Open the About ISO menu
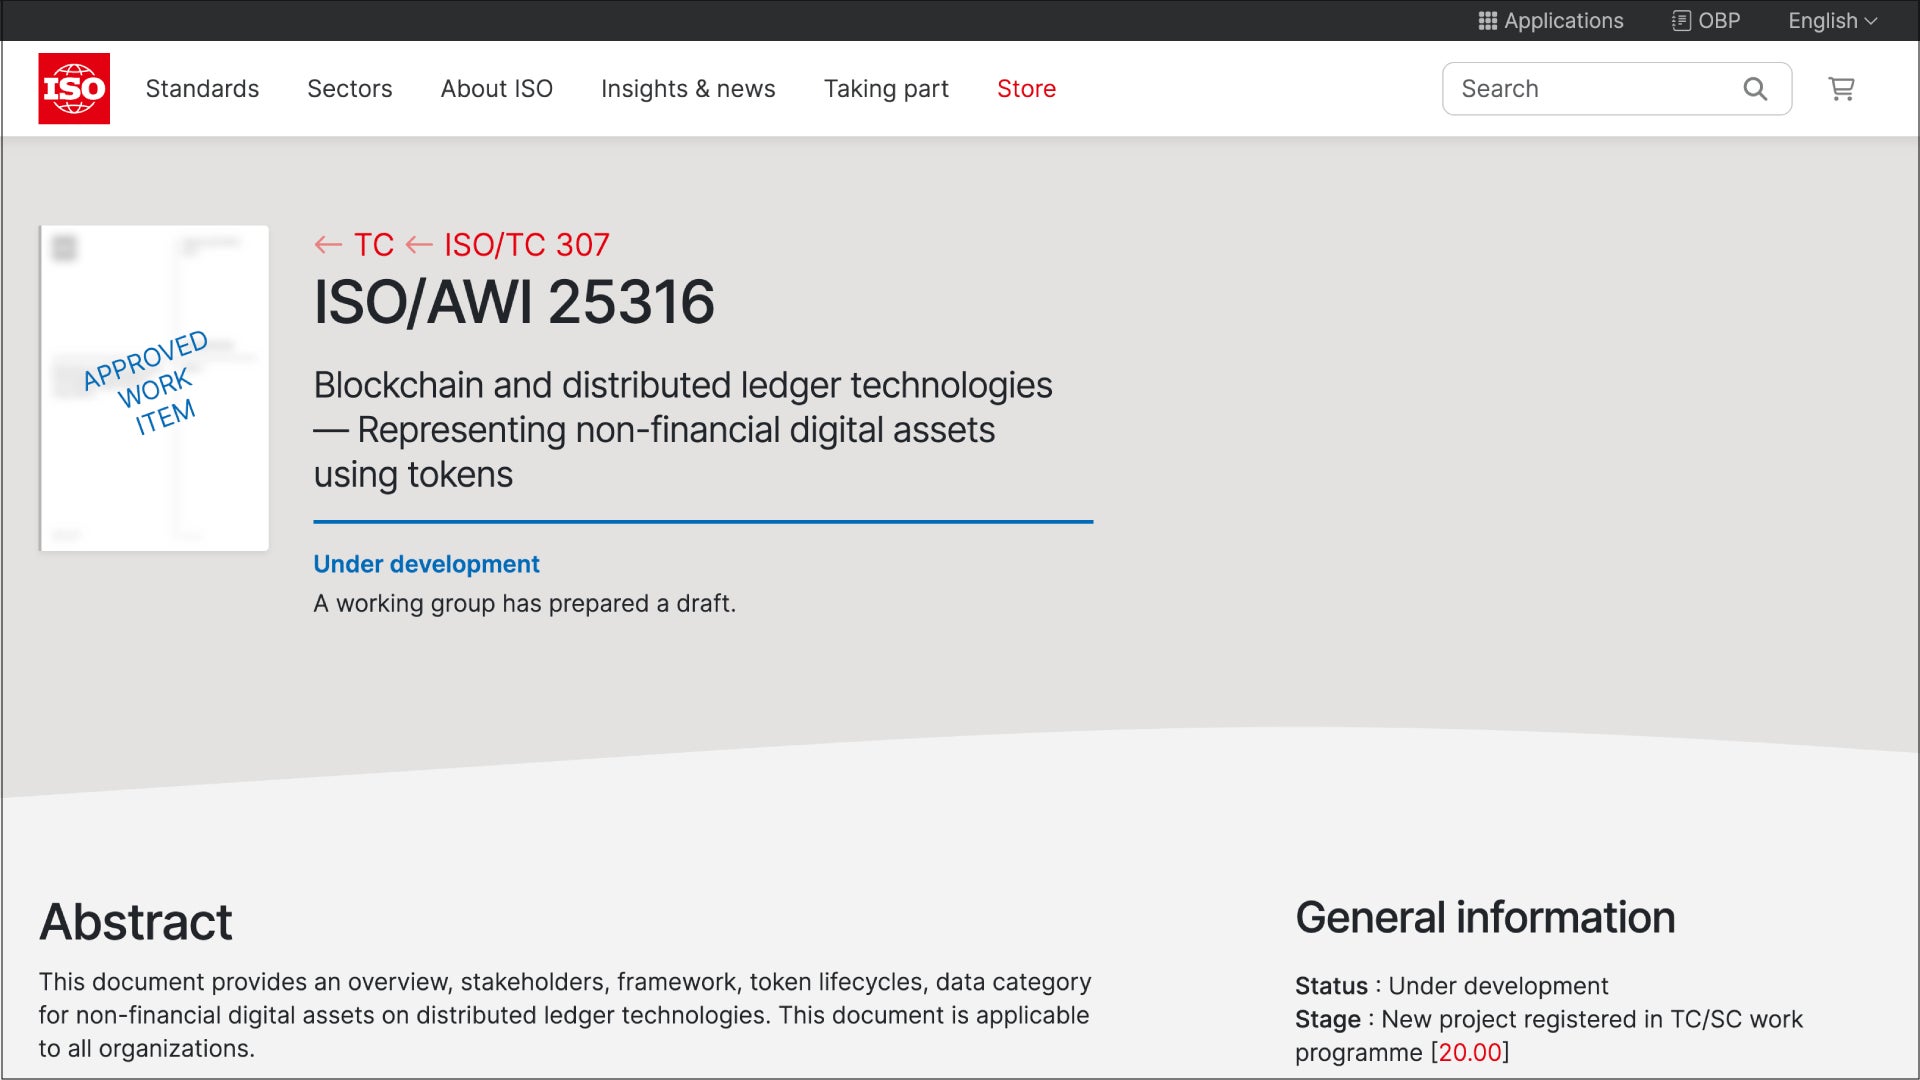 [x=497, y=89]
